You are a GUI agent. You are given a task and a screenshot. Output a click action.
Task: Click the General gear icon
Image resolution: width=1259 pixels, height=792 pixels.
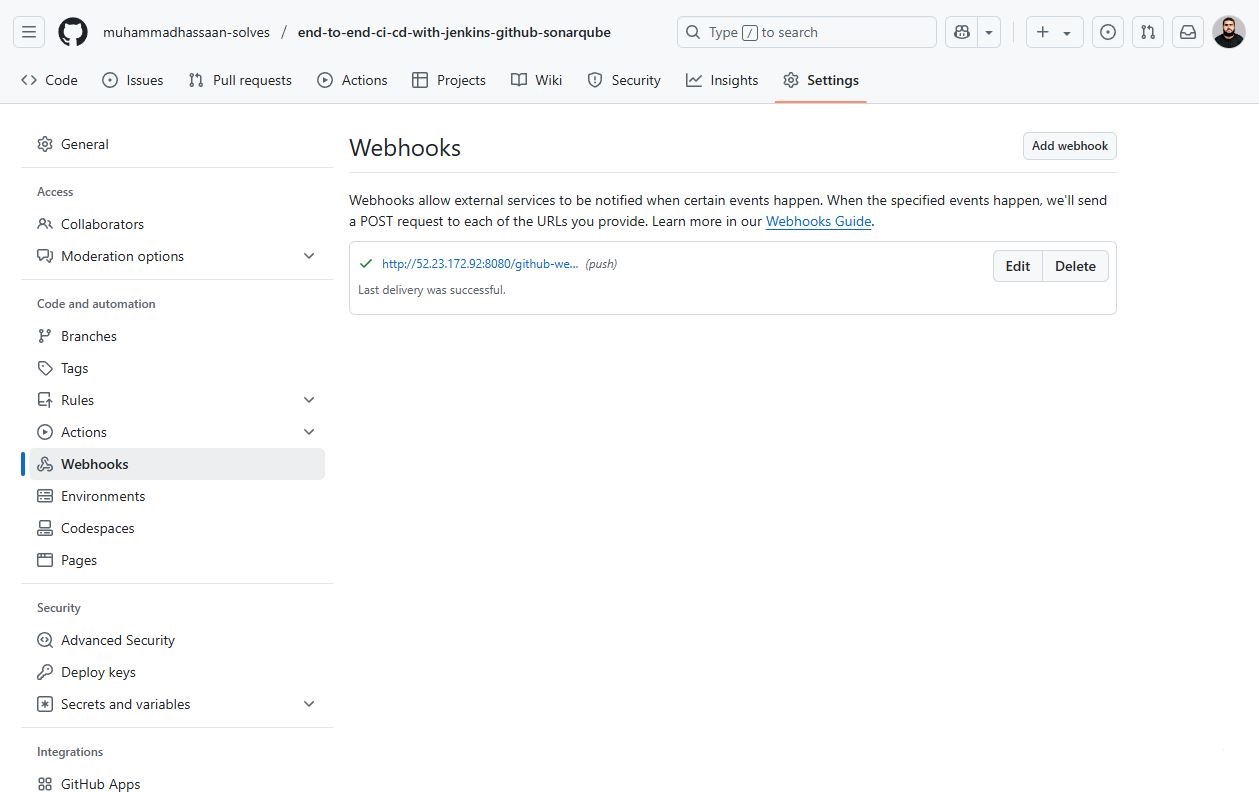pos(45,144)
